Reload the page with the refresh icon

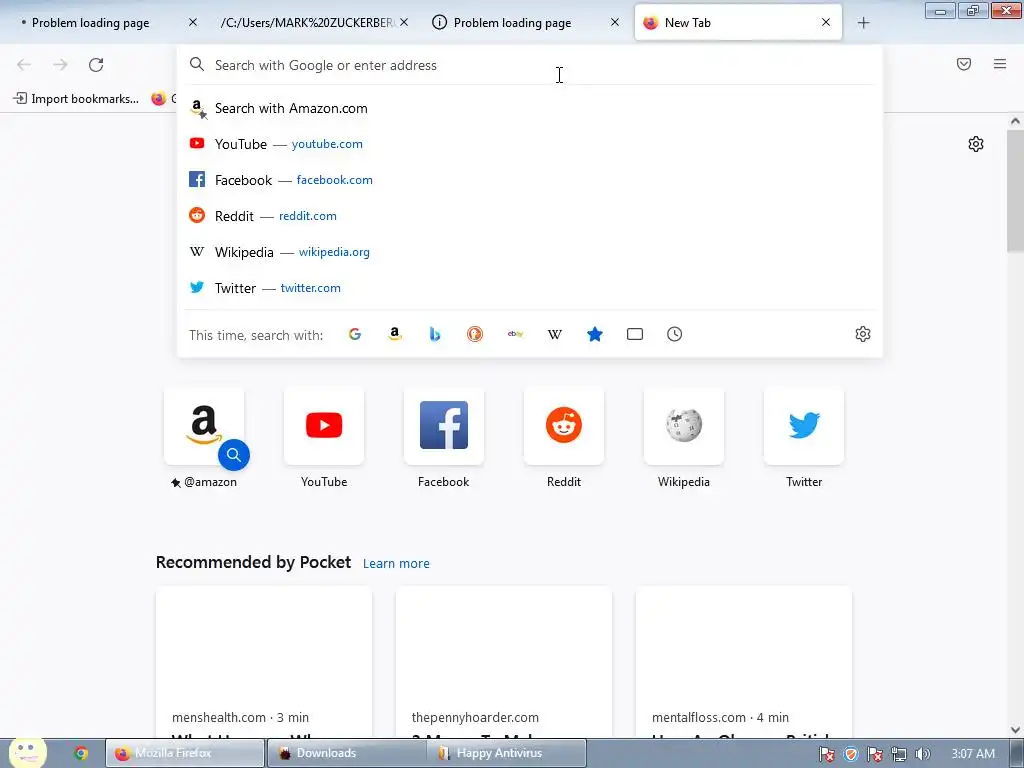tap(96, 65)
